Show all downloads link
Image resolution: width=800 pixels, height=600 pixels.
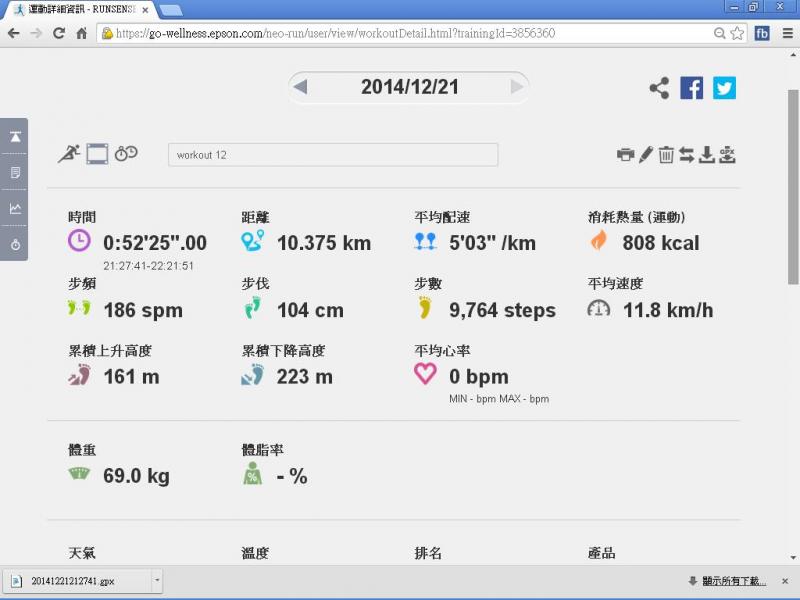tap(733, 581)
